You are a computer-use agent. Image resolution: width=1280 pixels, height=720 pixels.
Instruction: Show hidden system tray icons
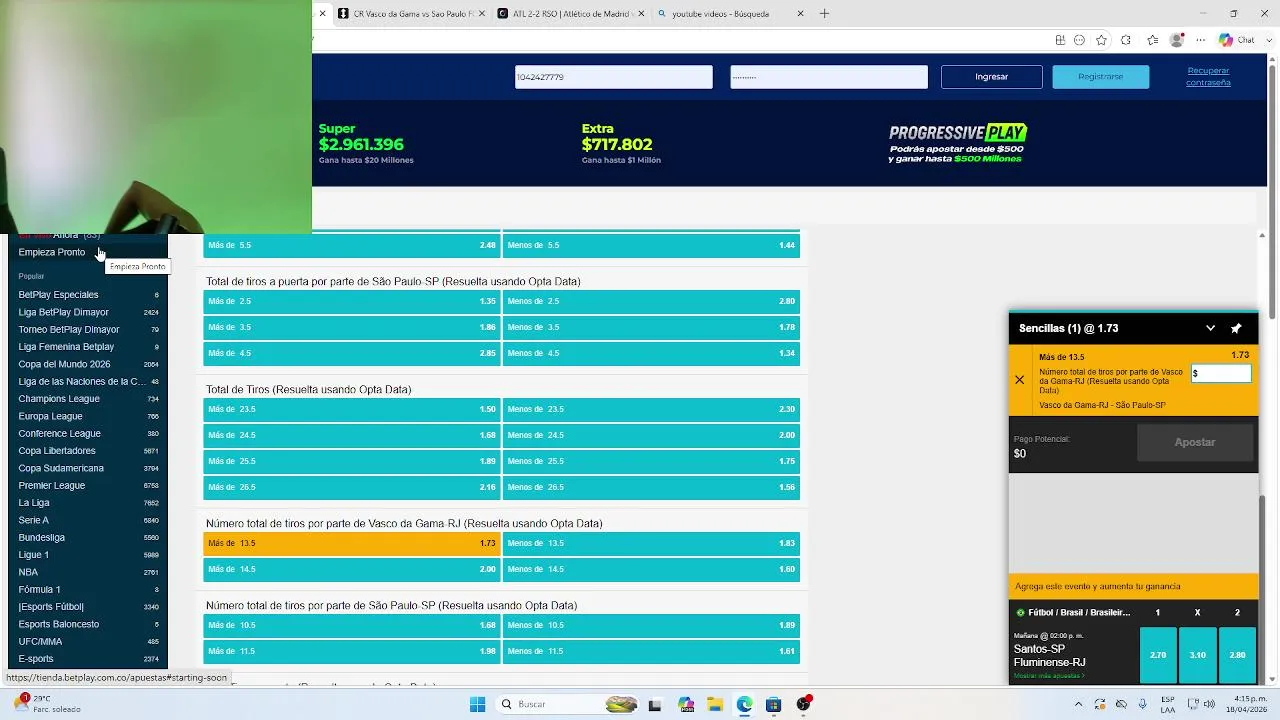click(1078, 704)
